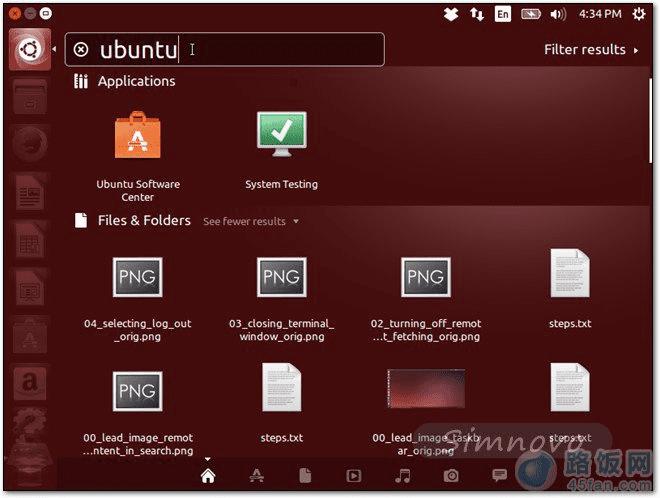Expand the Filter results panel
The height and width of the screenshot is (498, 660).
click(x=591, y=50)
